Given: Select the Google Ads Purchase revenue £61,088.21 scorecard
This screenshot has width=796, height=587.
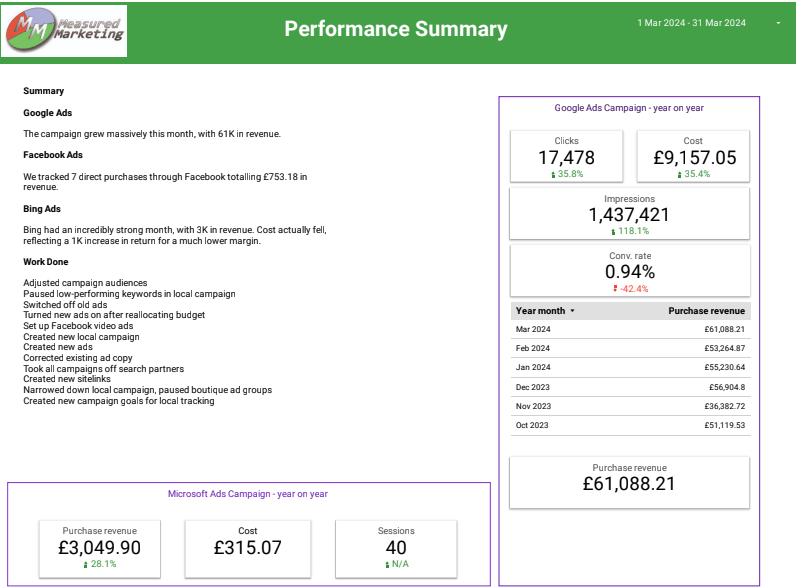Looking at the screenshot, I should coord(629,482).
